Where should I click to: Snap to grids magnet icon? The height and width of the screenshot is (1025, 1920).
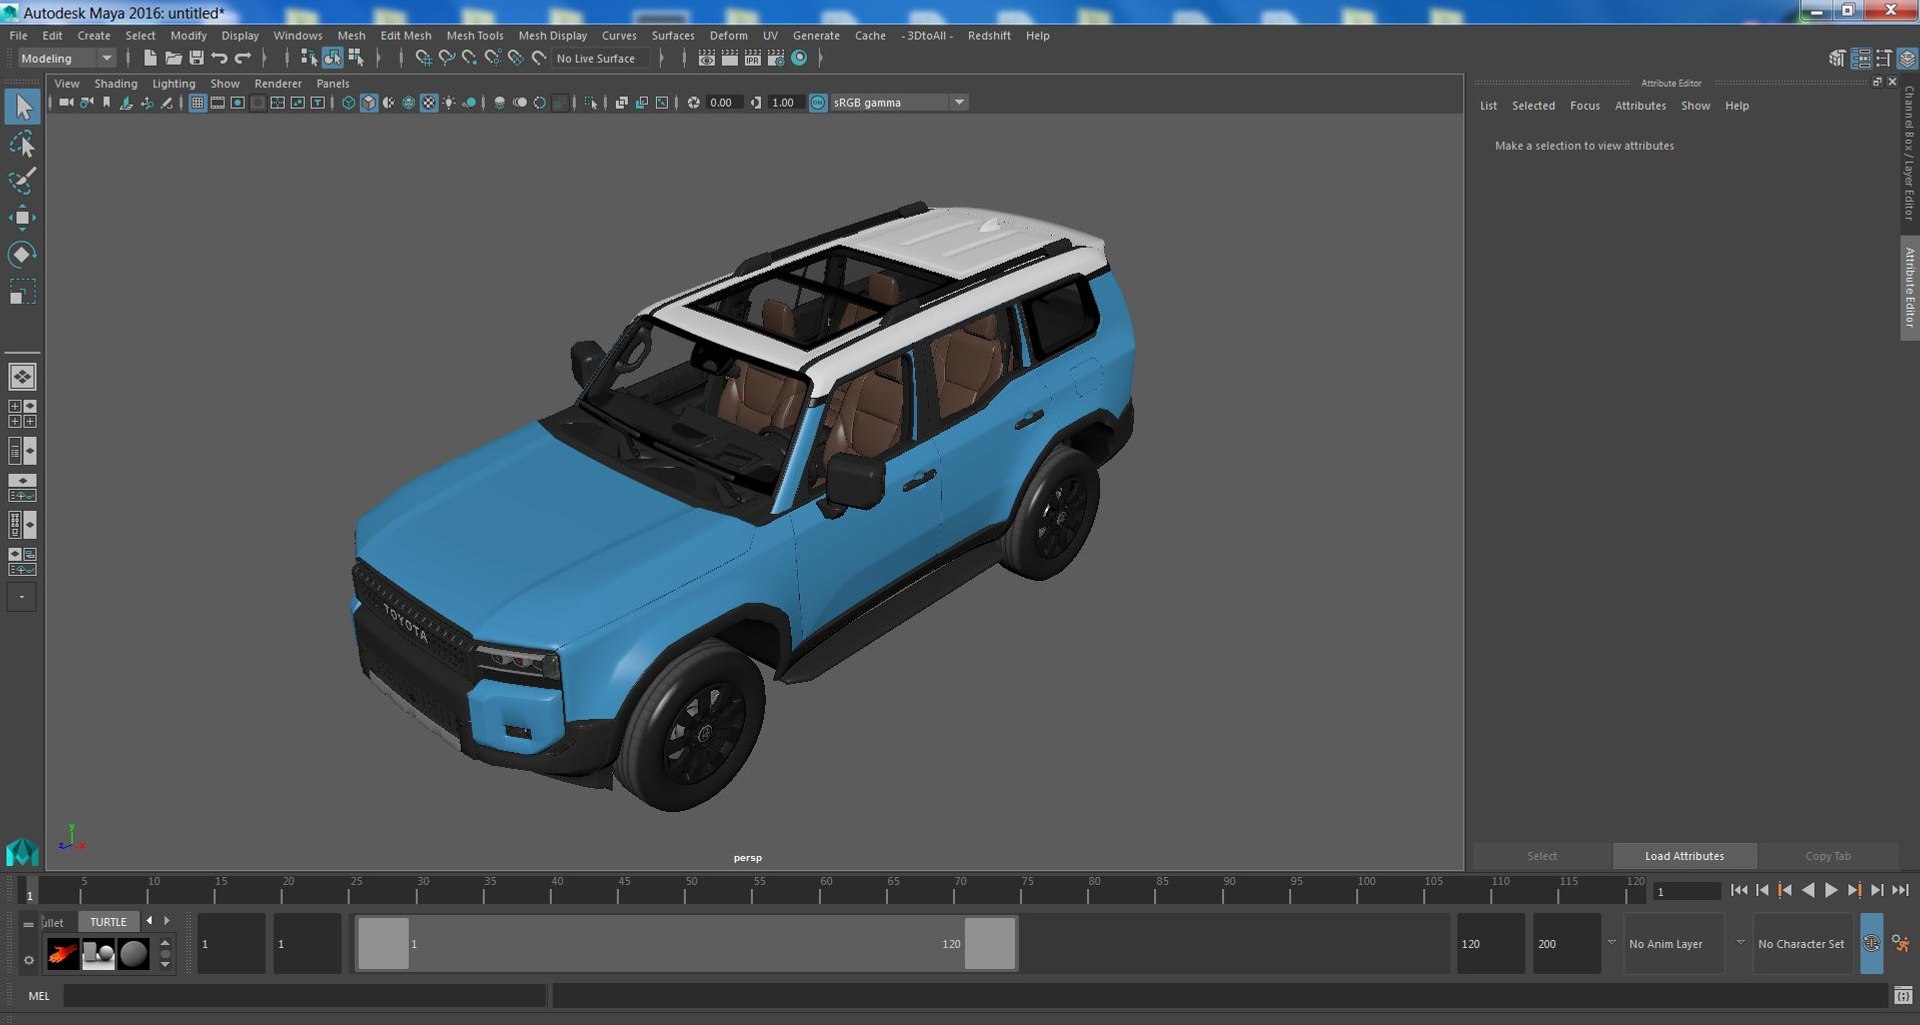[423, 58]
